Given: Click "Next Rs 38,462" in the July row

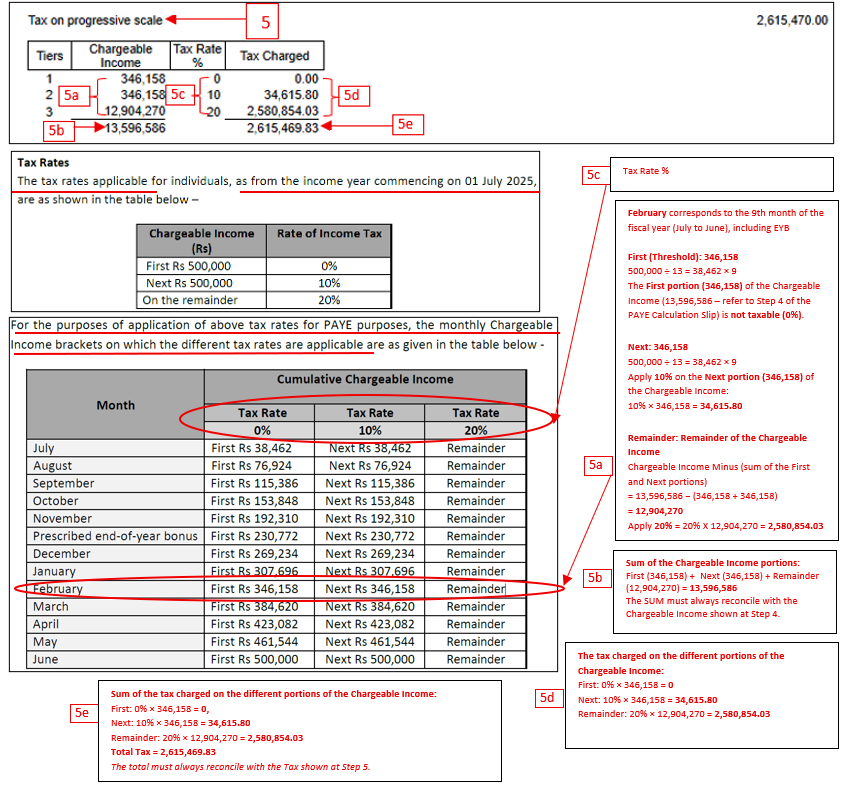Looking at the screenshot, I should click(x=369, y=448).
